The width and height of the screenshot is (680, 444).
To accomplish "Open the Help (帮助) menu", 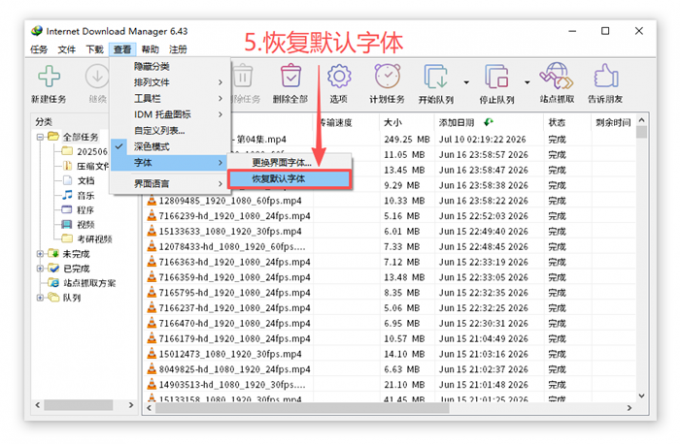I will (x=150, y=49).
